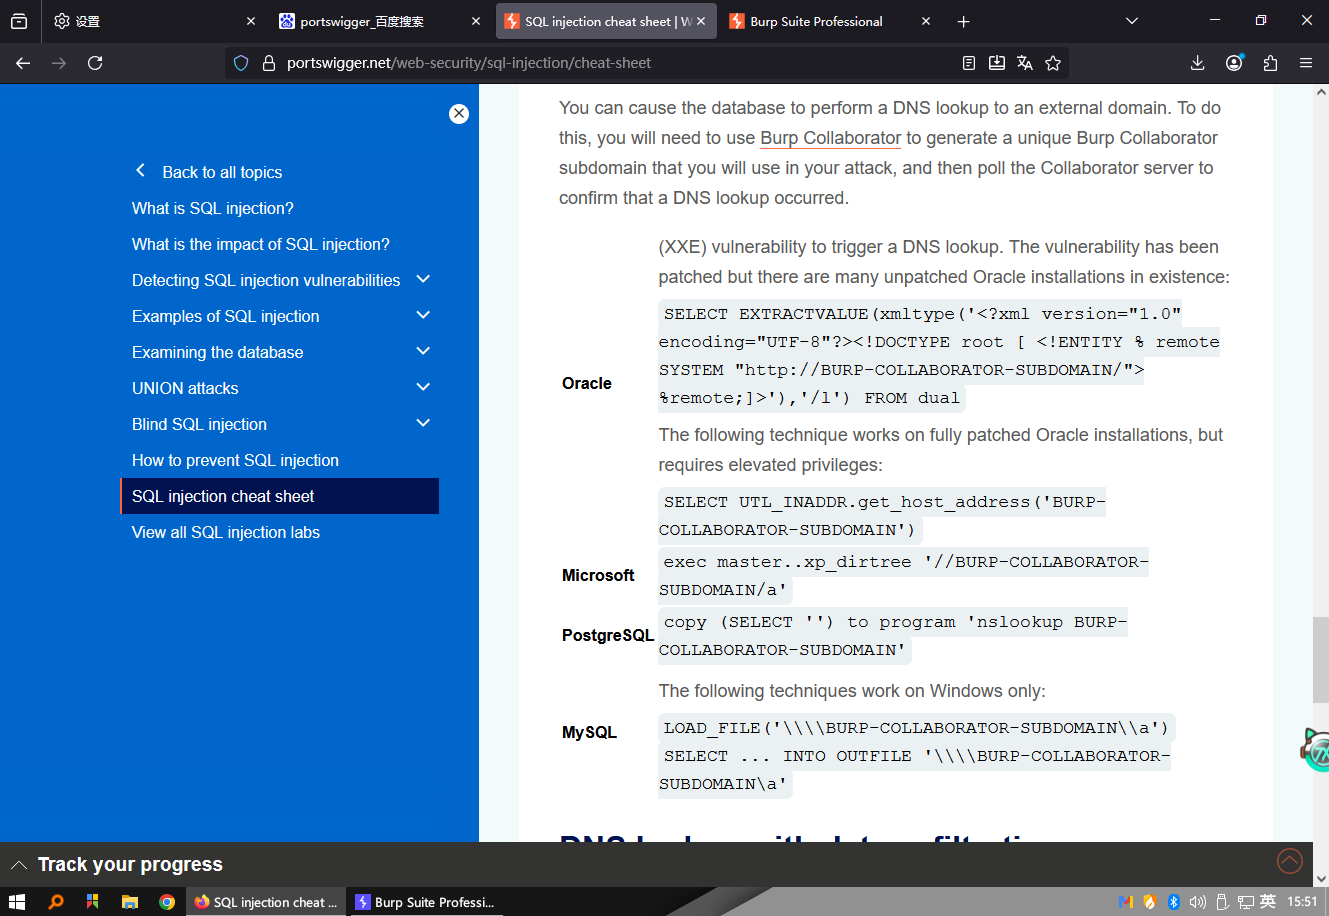Click the Oracle row label

point(587,383)
